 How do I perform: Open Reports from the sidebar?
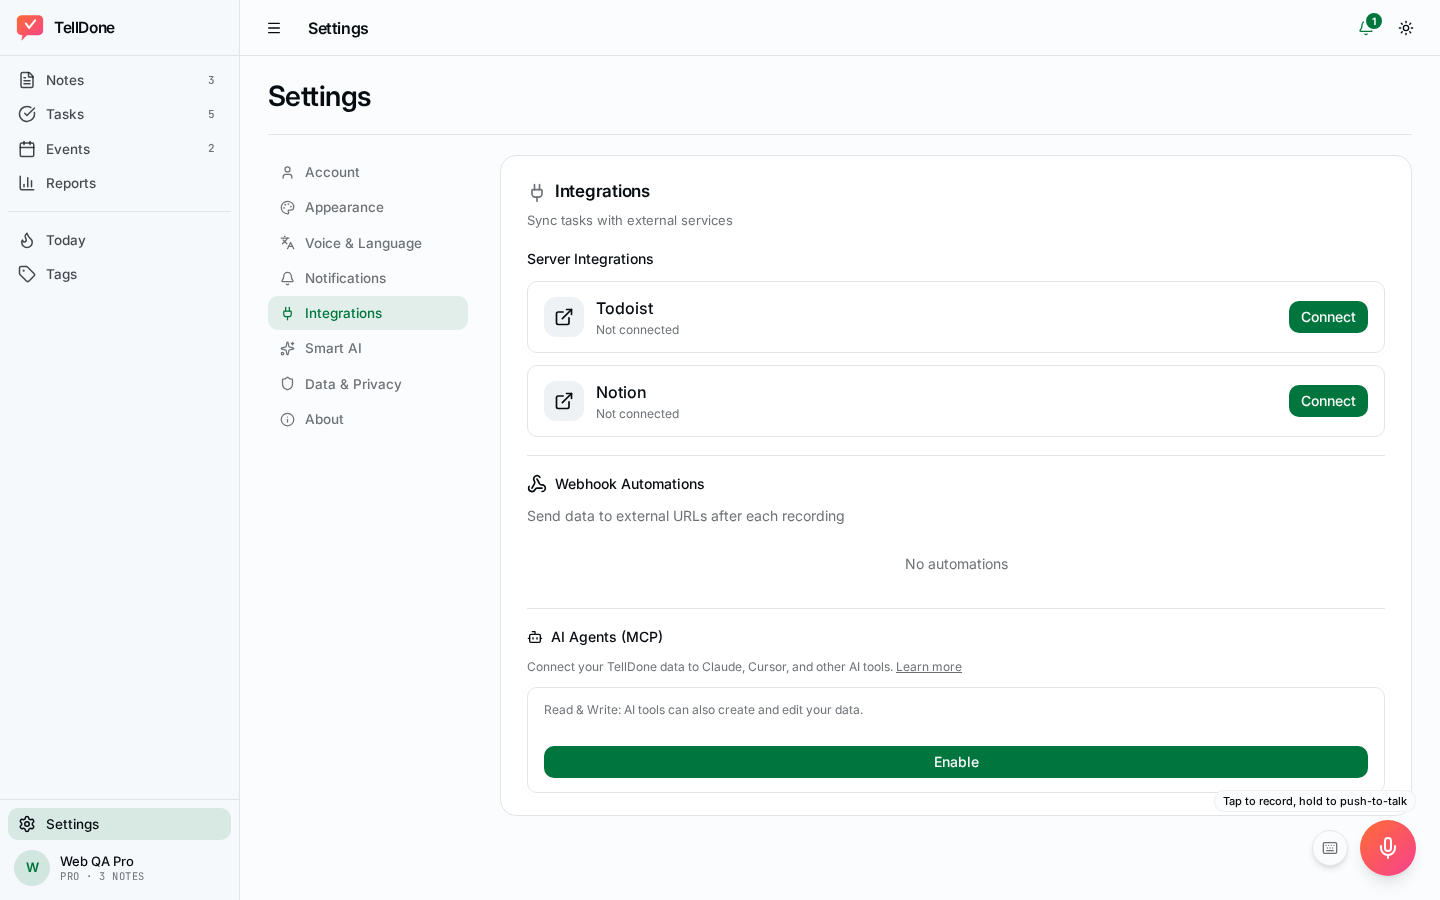119,183
